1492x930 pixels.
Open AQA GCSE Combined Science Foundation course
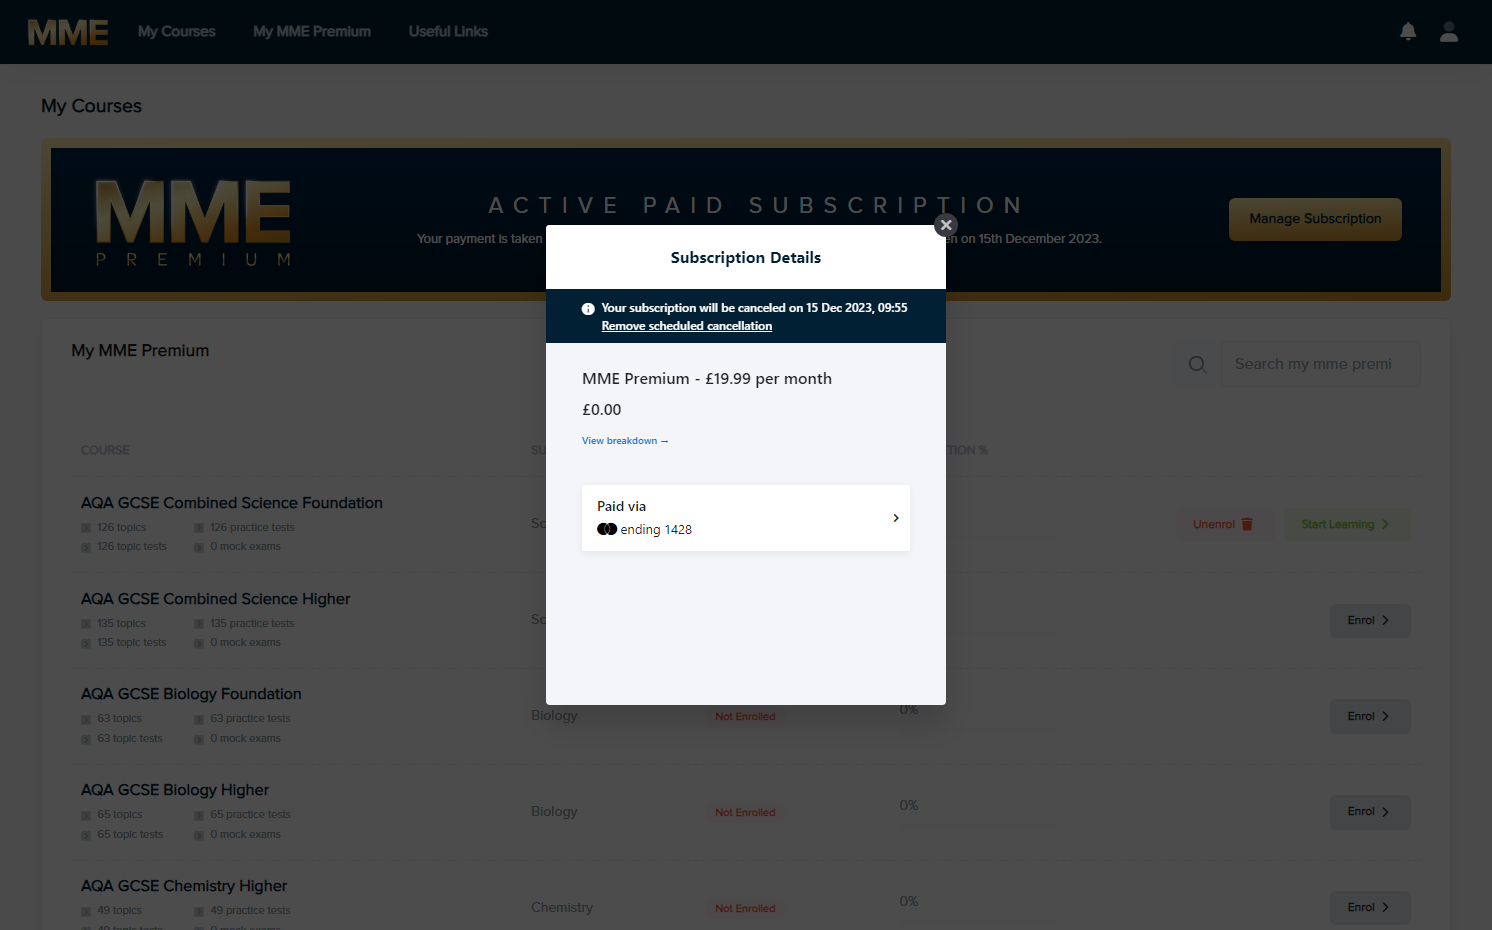pos(232,503)
